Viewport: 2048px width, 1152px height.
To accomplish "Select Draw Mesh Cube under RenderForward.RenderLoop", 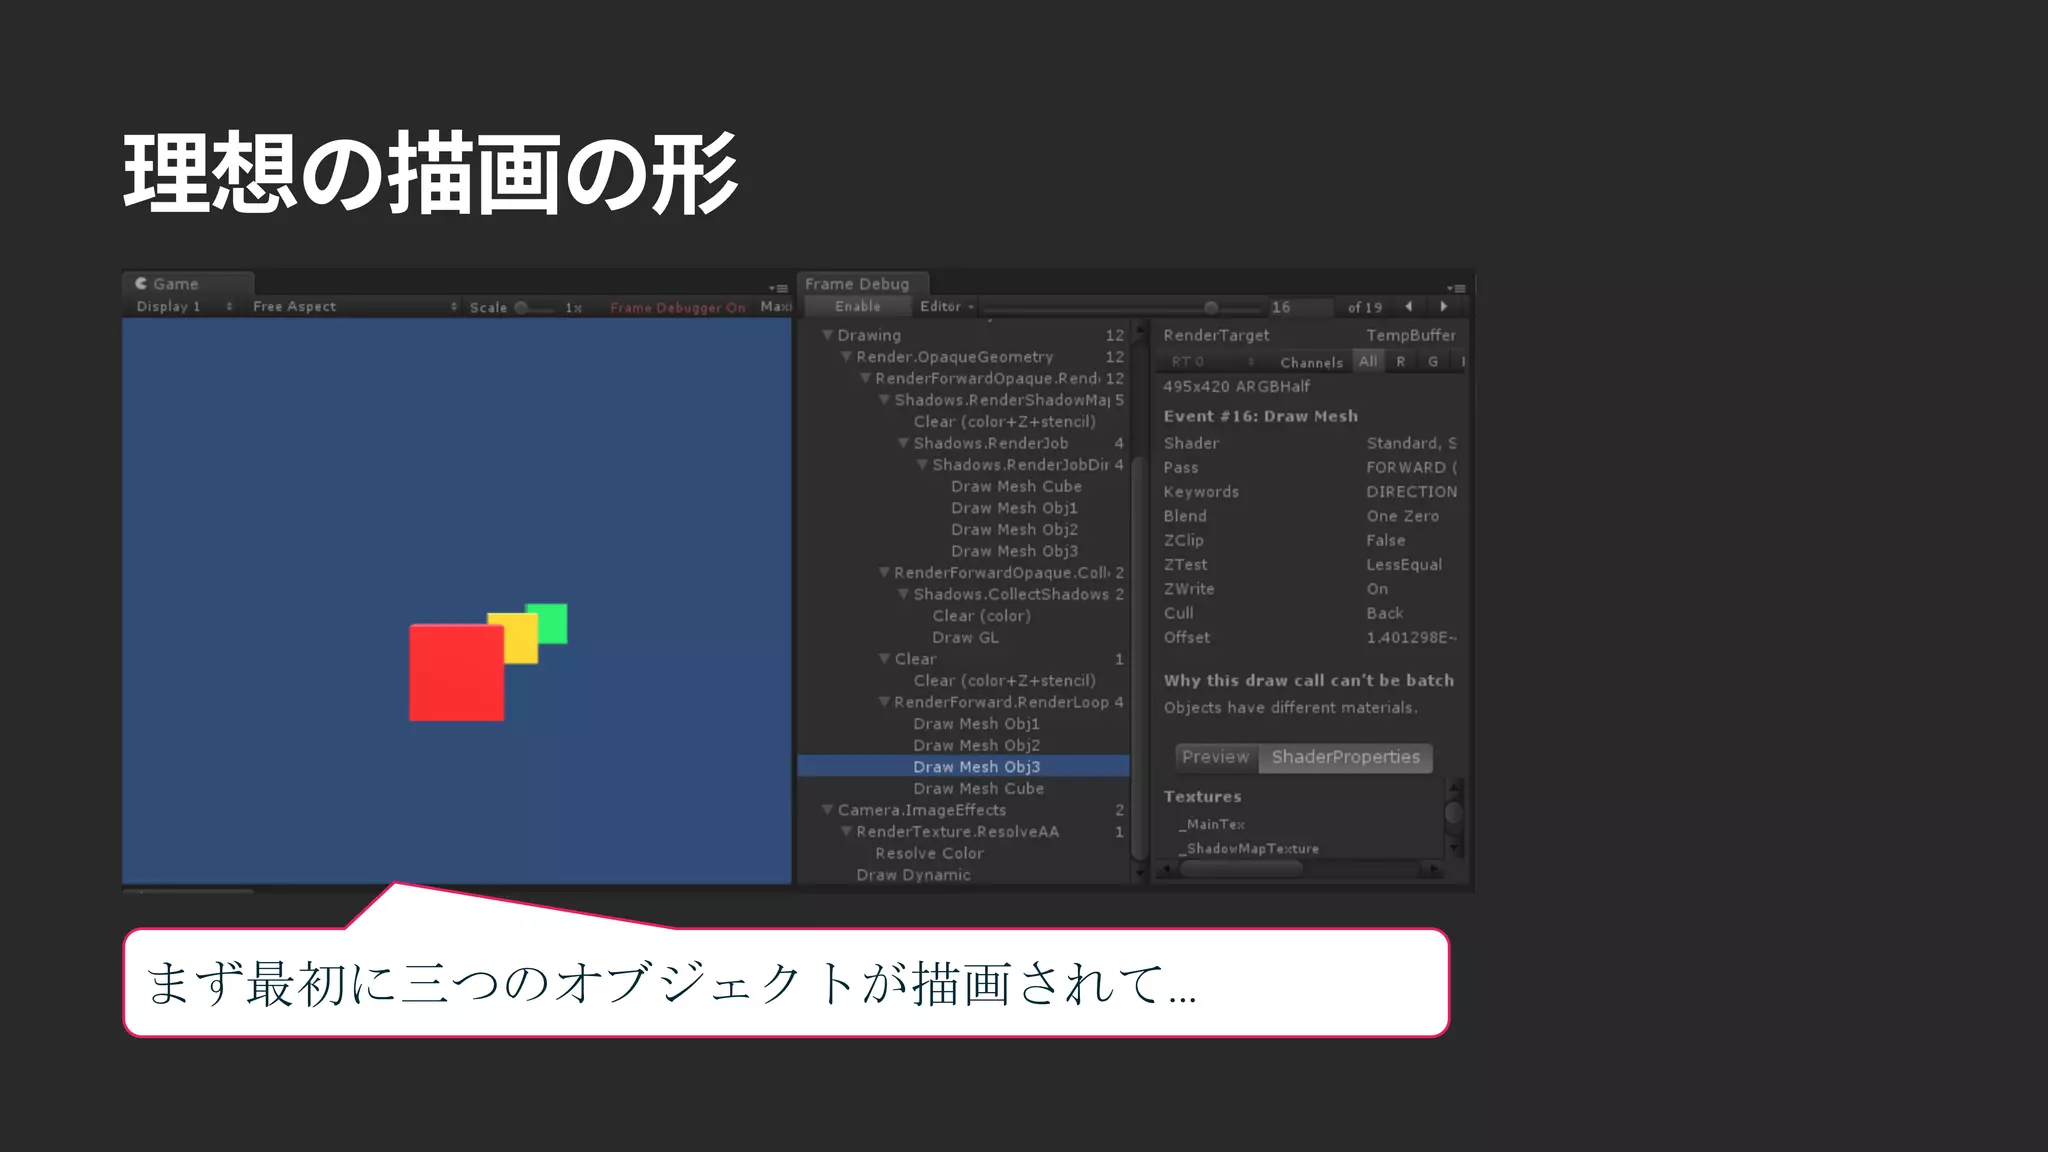I will 978,788.
